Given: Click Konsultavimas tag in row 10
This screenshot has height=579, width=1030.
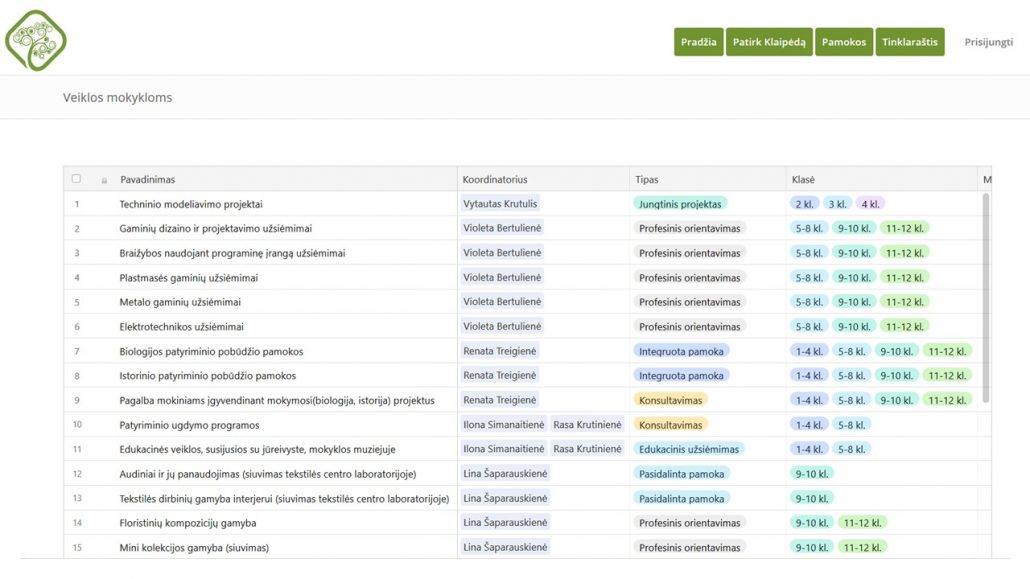Looking at the screenshot, I should coord(670,425).
